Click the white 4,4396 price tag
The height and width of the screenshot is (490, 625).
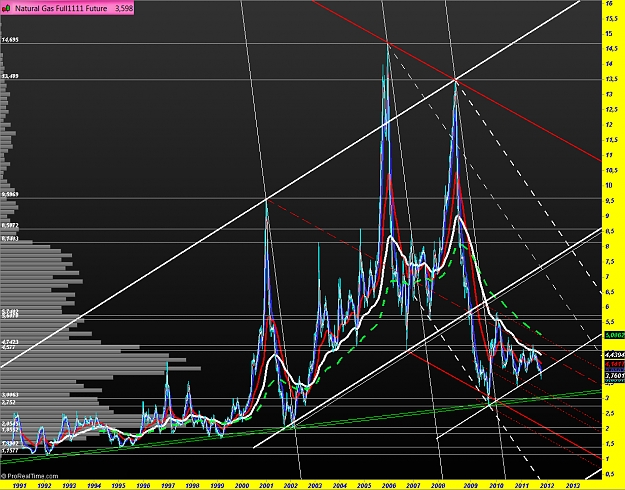(614, 354)
